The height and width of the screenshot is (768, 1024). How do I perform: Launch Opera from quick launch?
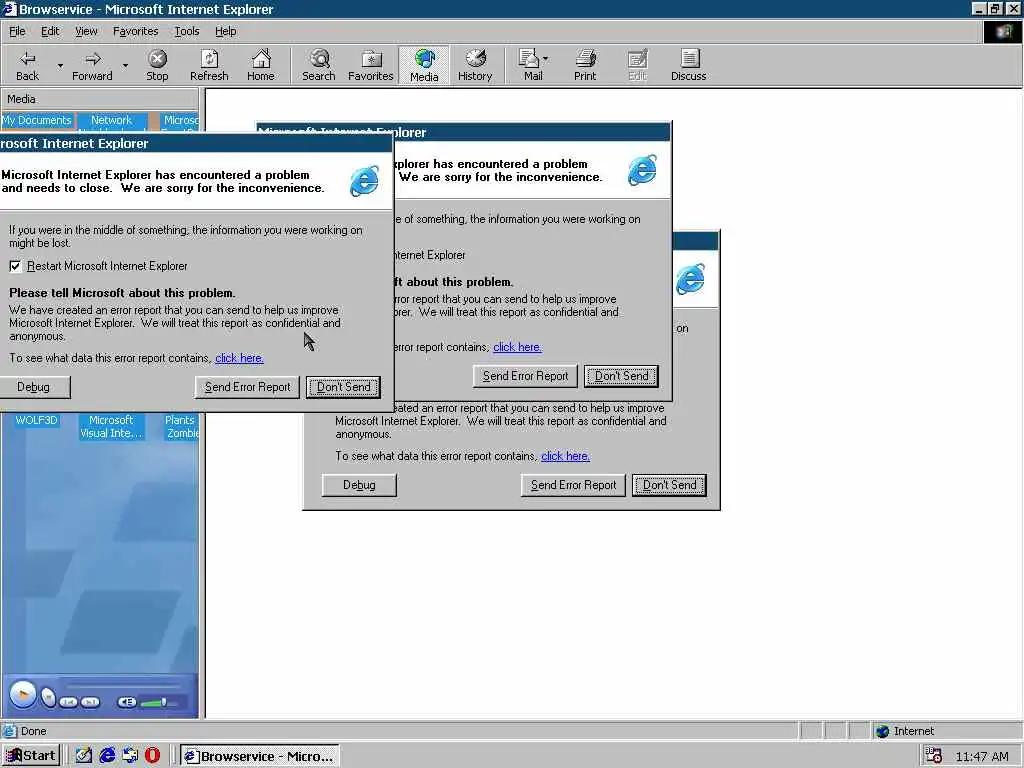152,756
